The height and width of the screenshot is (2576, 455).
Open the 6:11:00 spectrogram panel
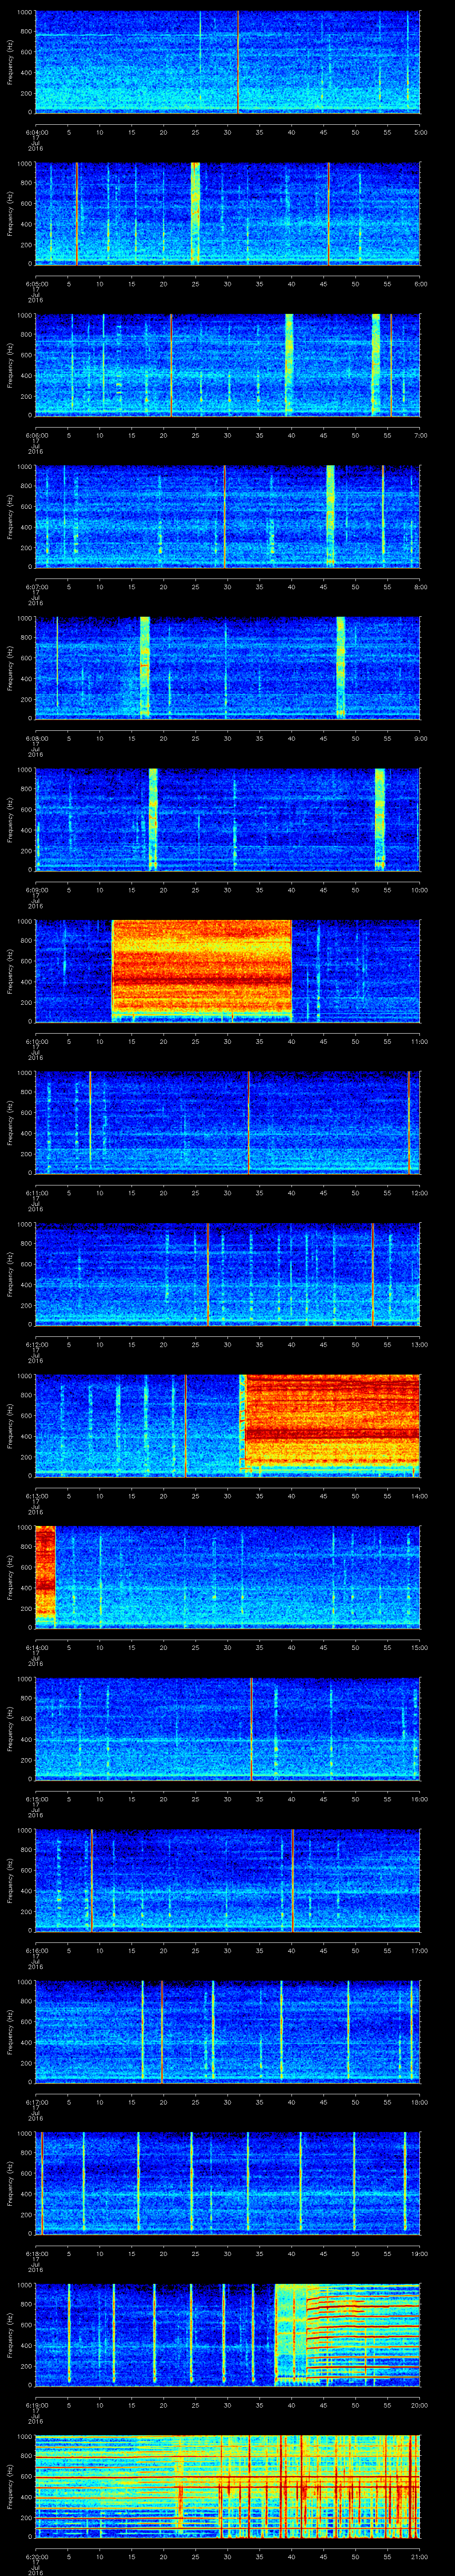click(x=227, y=1122)
